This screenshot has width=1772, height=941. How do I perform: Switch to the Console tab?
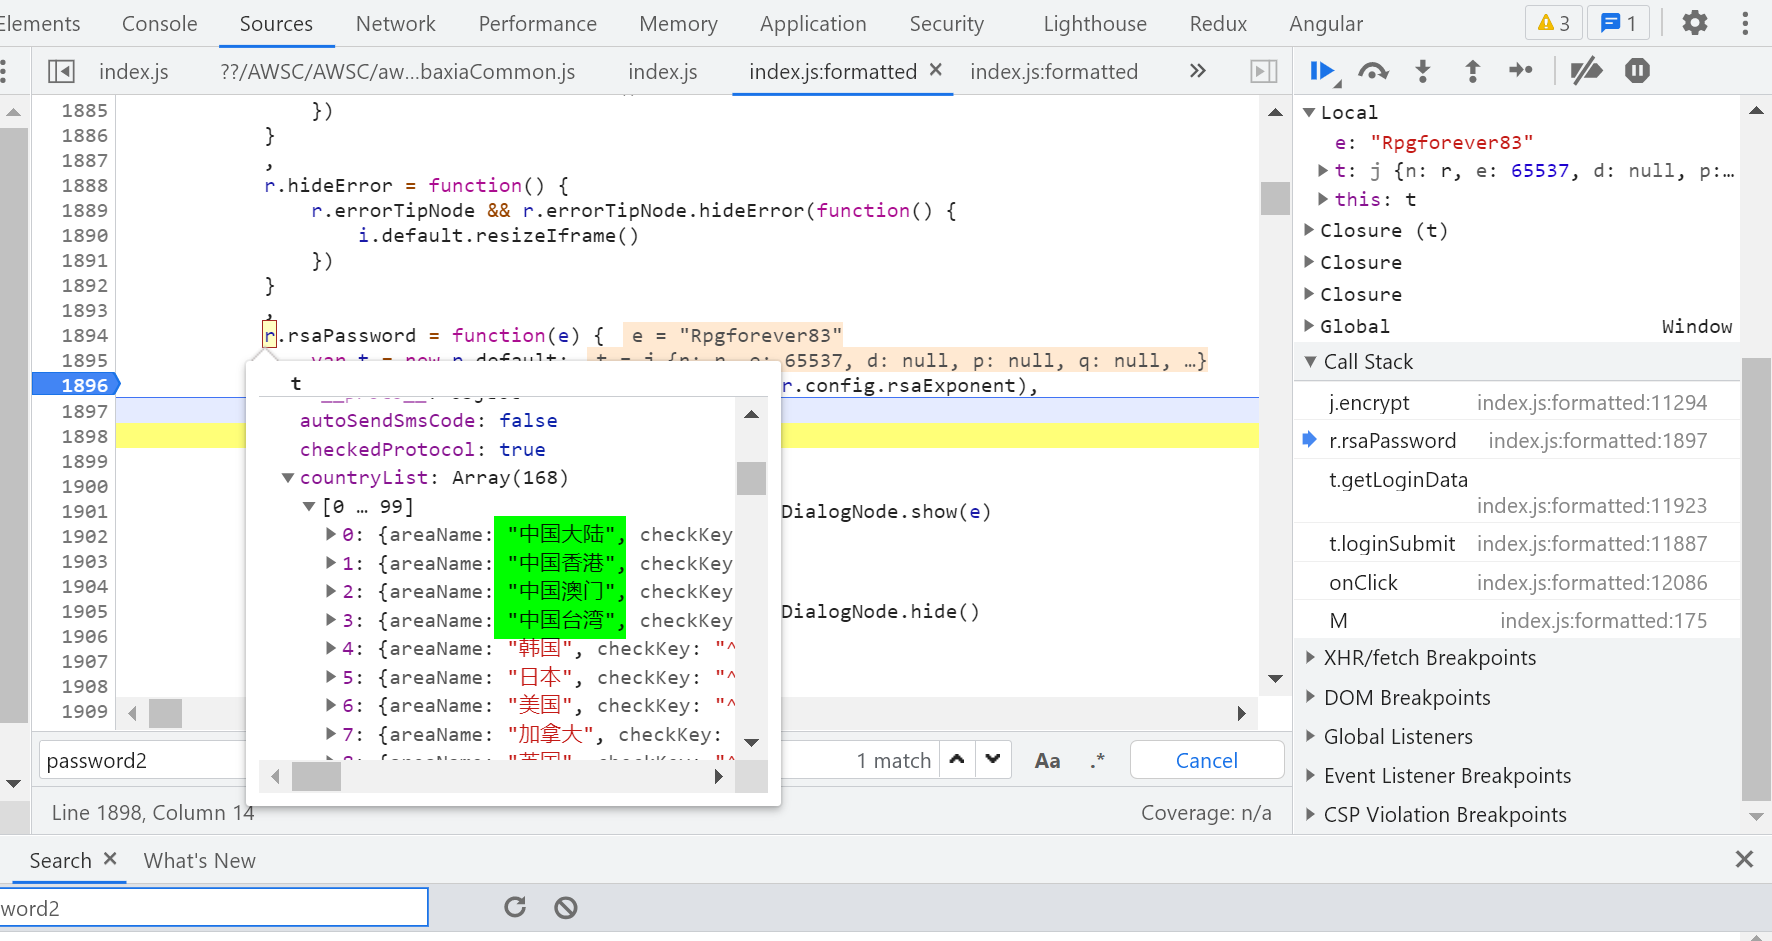[159, 23]
